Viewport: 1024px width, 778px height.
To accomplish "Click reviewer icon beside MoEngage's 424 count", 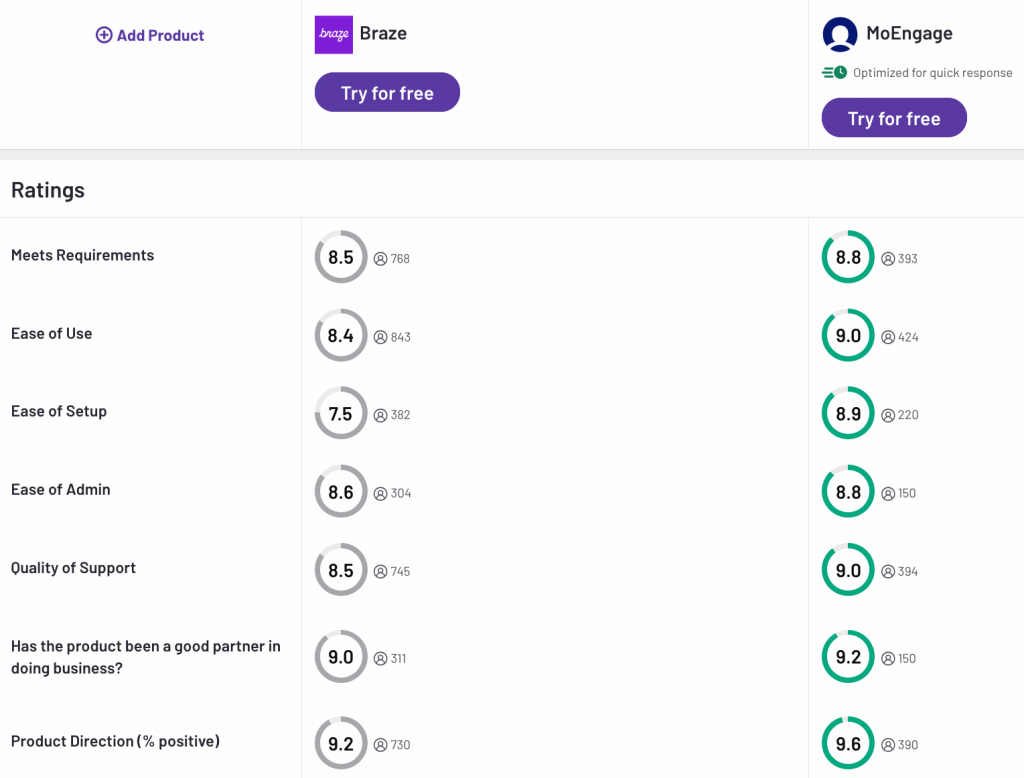I will click(x=888, y=337).
